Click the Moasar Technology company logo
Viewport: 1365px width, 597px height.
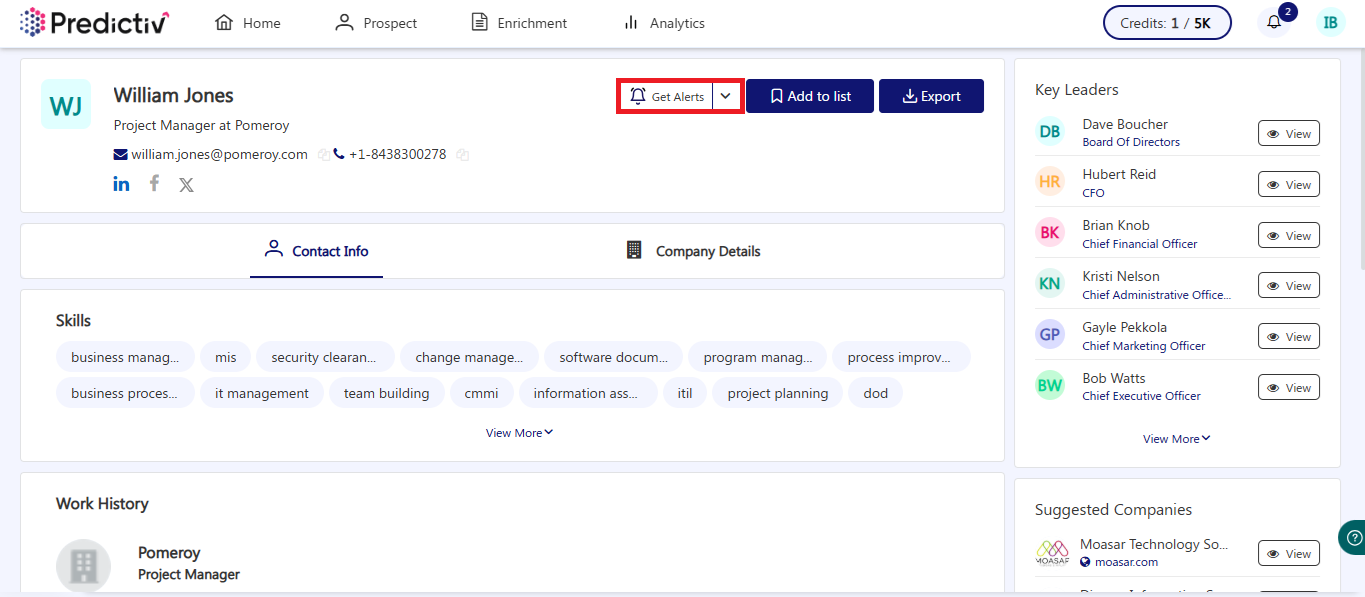point(1052,553)
